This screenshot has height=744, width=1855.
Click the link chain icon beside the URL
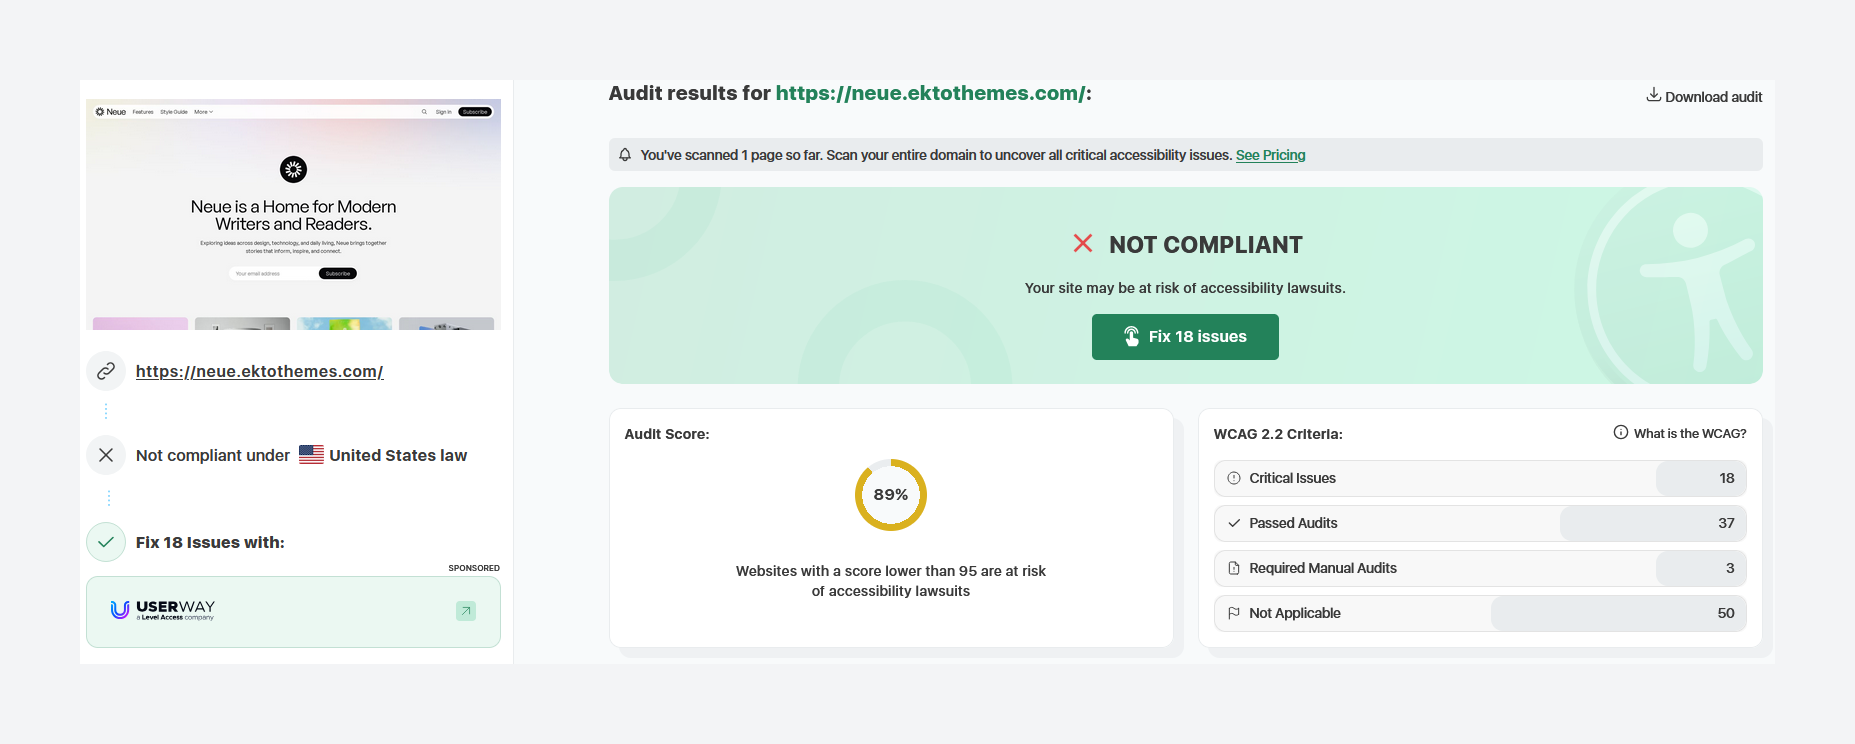point(106,371)
